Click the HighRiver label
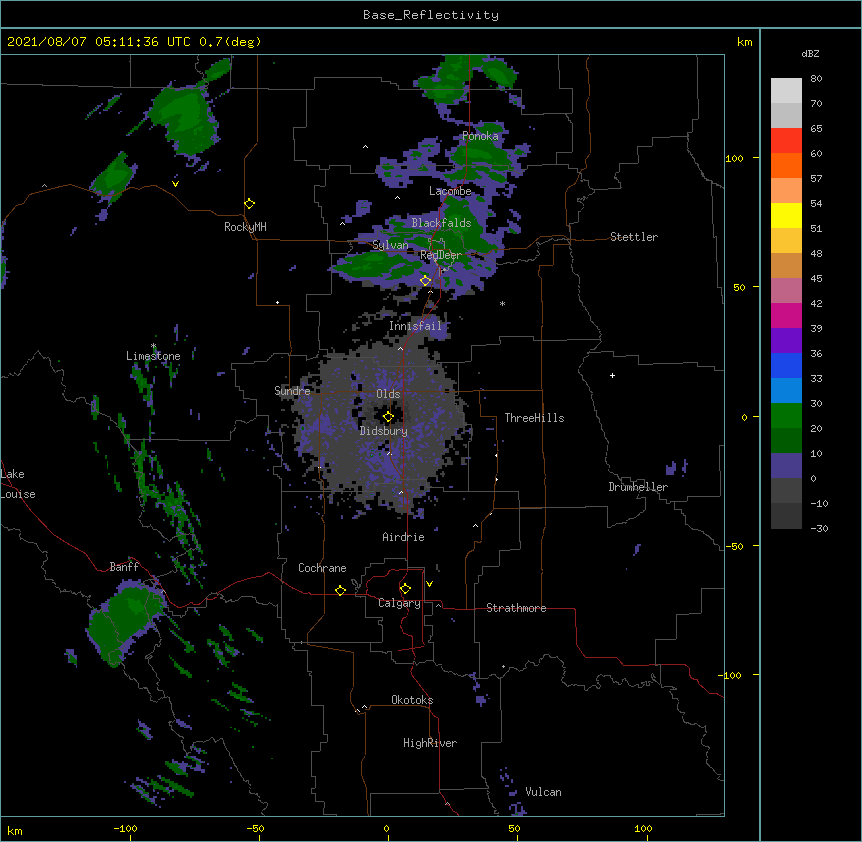 coord(430,743)
